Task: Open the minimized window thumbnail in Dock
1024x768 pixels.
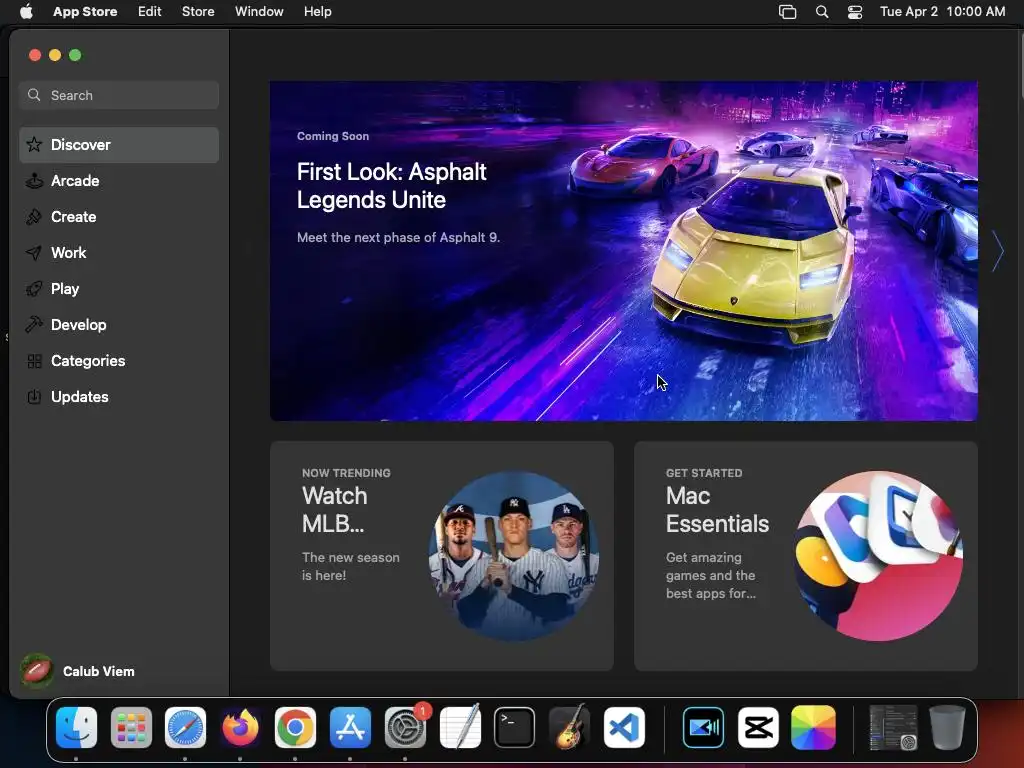Action: point(893,728)
